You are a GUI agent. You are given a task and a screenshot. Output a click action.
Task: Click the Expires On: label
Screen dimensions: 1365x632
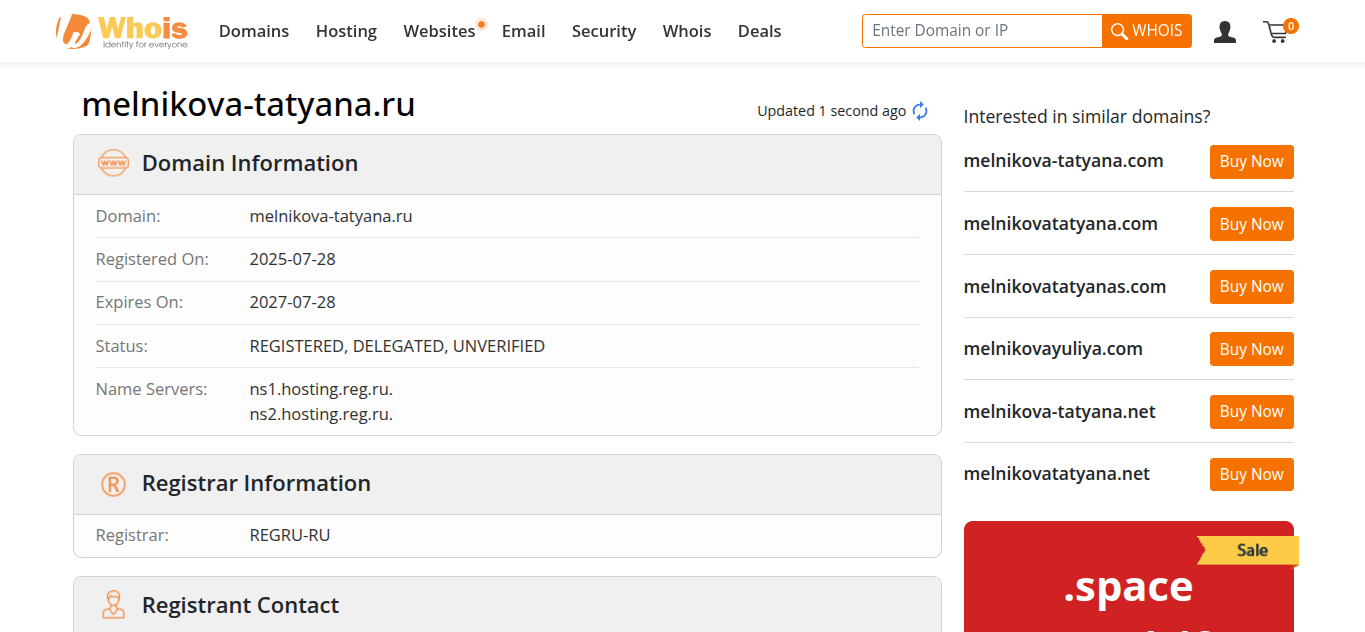tap(139, 302)
